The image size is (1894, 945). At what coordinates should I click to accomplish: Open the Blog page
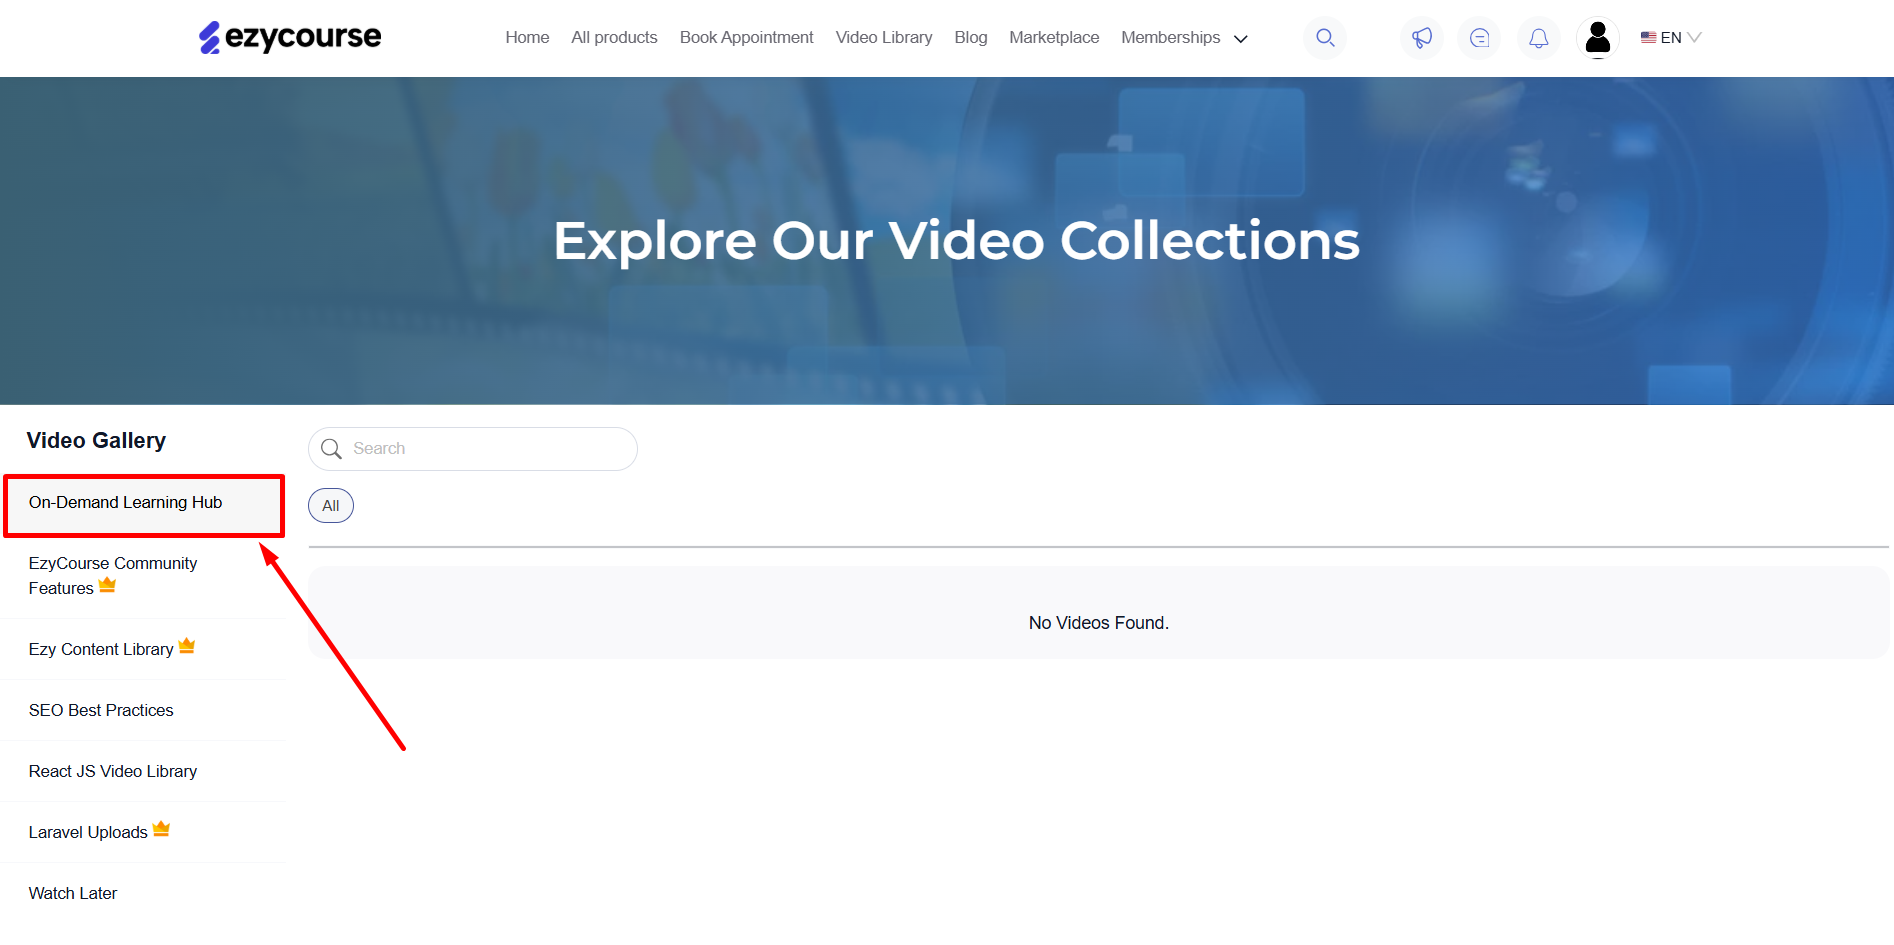click(970, 38)
